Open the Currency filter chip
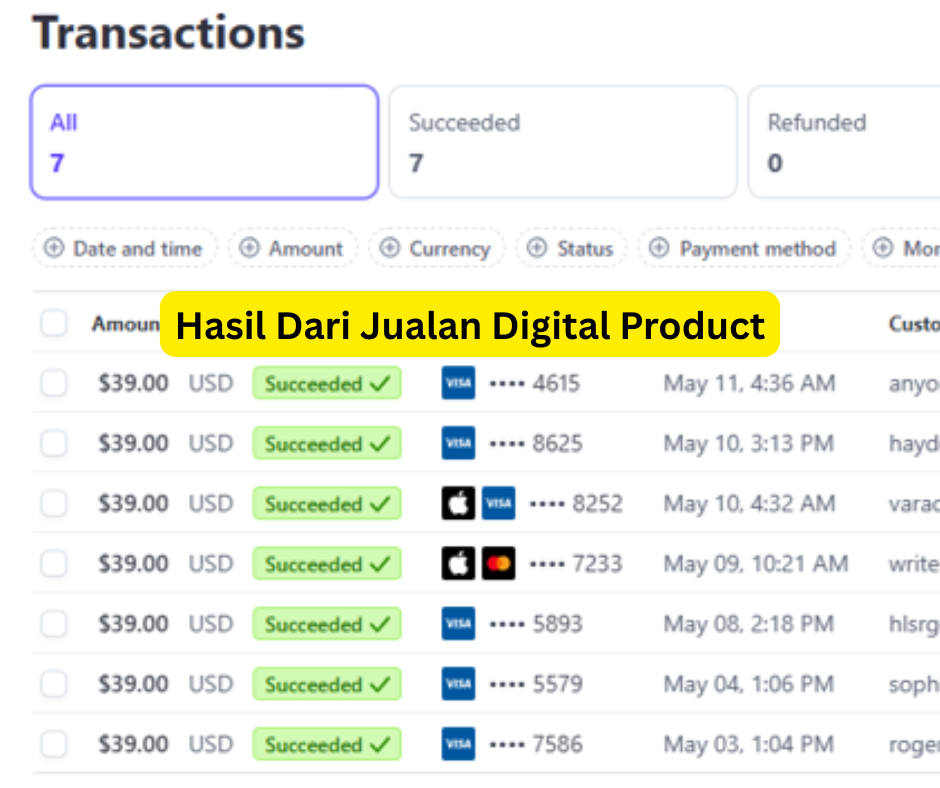Viewport: 940px width, 788px height. (x=436, y=249)
